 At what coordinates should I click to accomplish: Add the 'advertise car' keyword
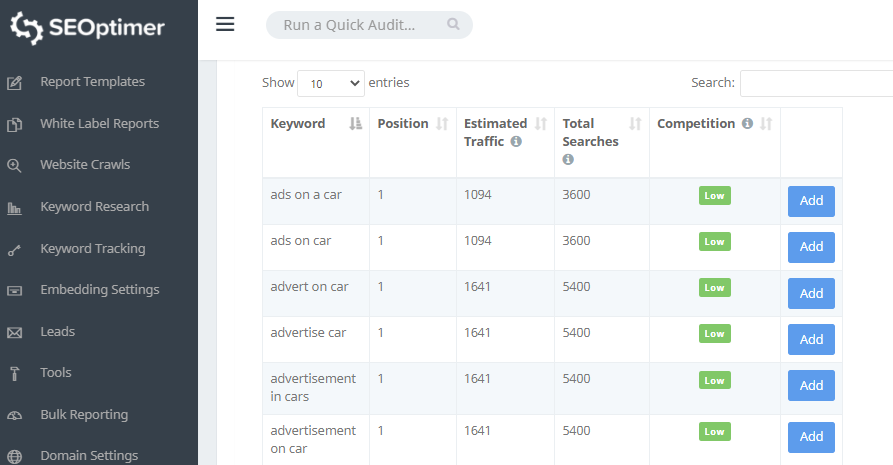[x=811, y=339]
